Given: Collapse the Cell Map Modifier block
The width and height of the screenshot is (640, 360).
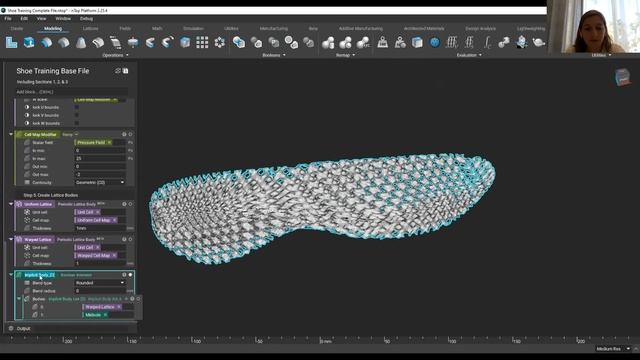Looking at the screenshot, I should pyautogui.click(x=11, y=134).
